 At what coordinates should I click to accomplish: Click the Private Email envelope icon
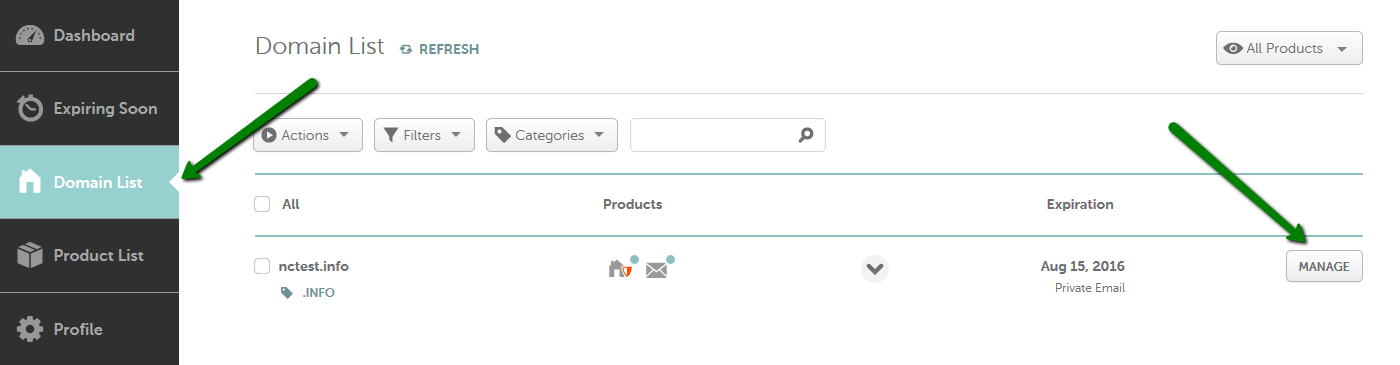click(x=658, y=268)
